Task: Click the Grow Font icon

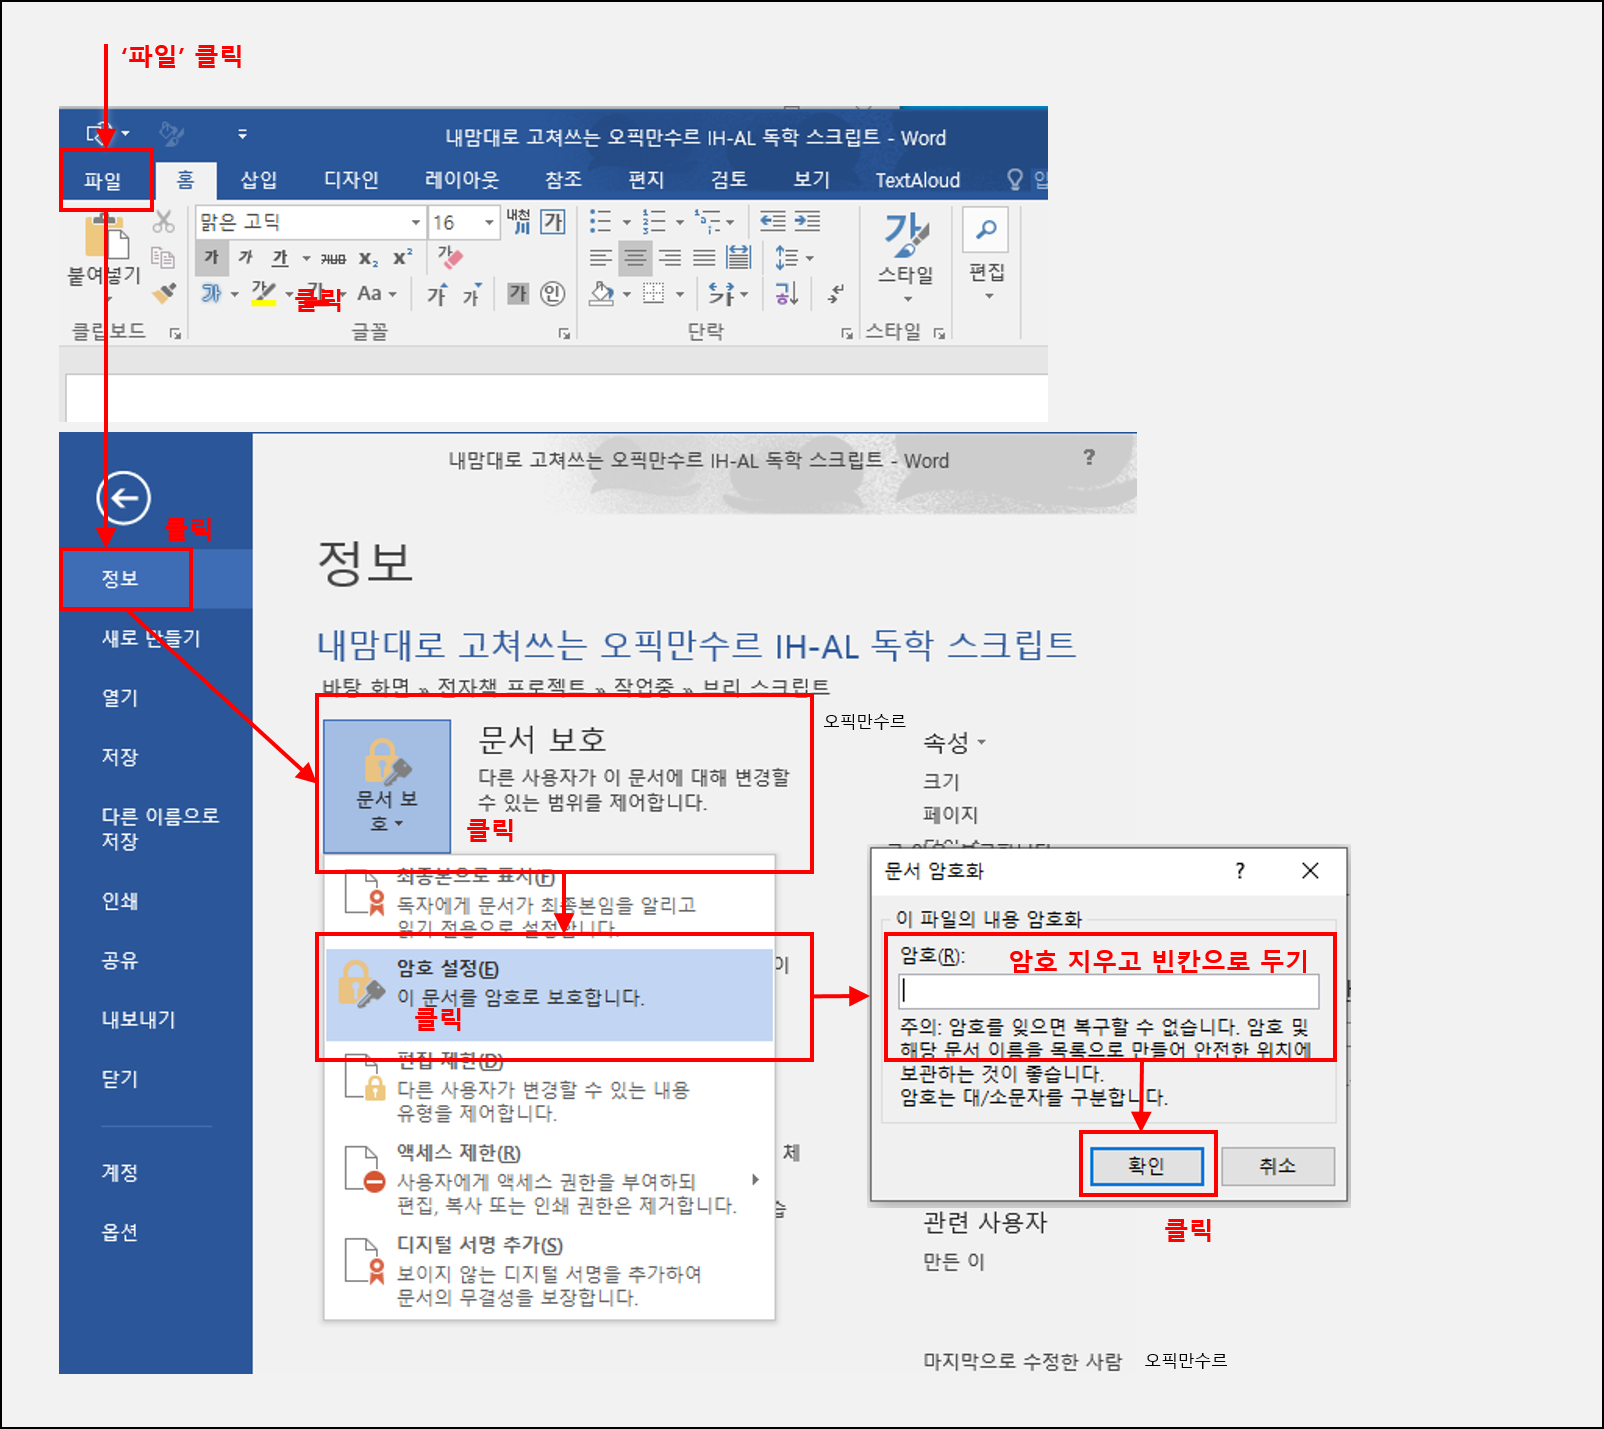Action: pyautogui.click(x=437, y=294)
